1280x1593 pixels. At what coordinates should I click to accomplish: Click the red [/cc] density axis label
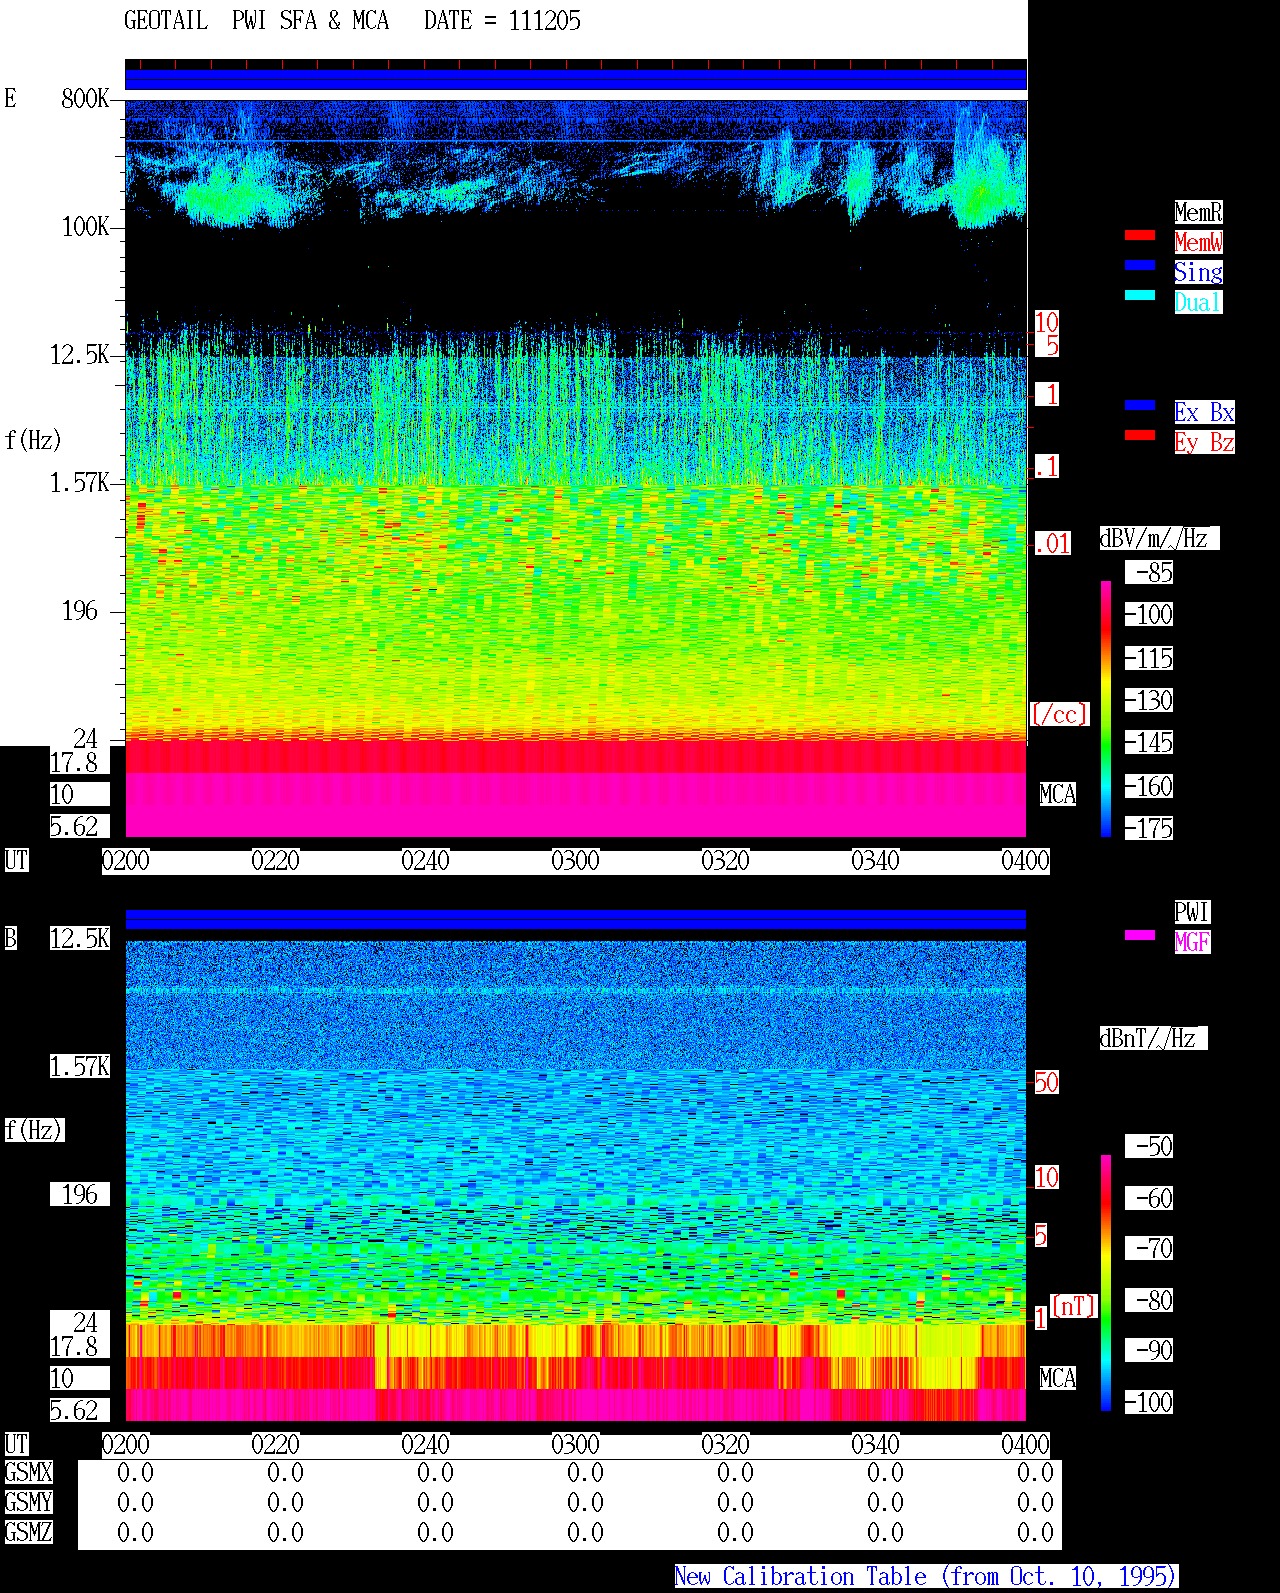tap(1059, 714)
